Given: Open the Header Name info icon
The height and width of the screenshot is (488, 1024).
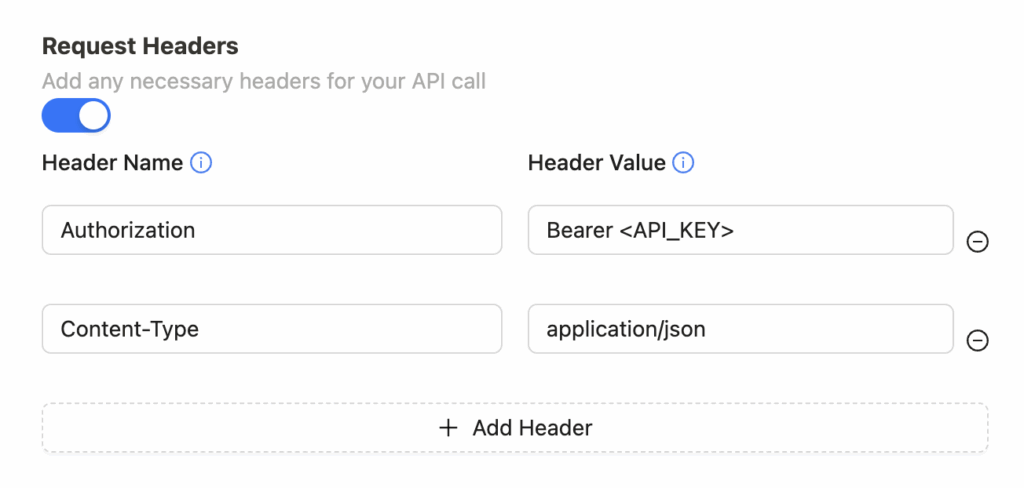Looking at the screenshot, I should click(x=201, y=163).
